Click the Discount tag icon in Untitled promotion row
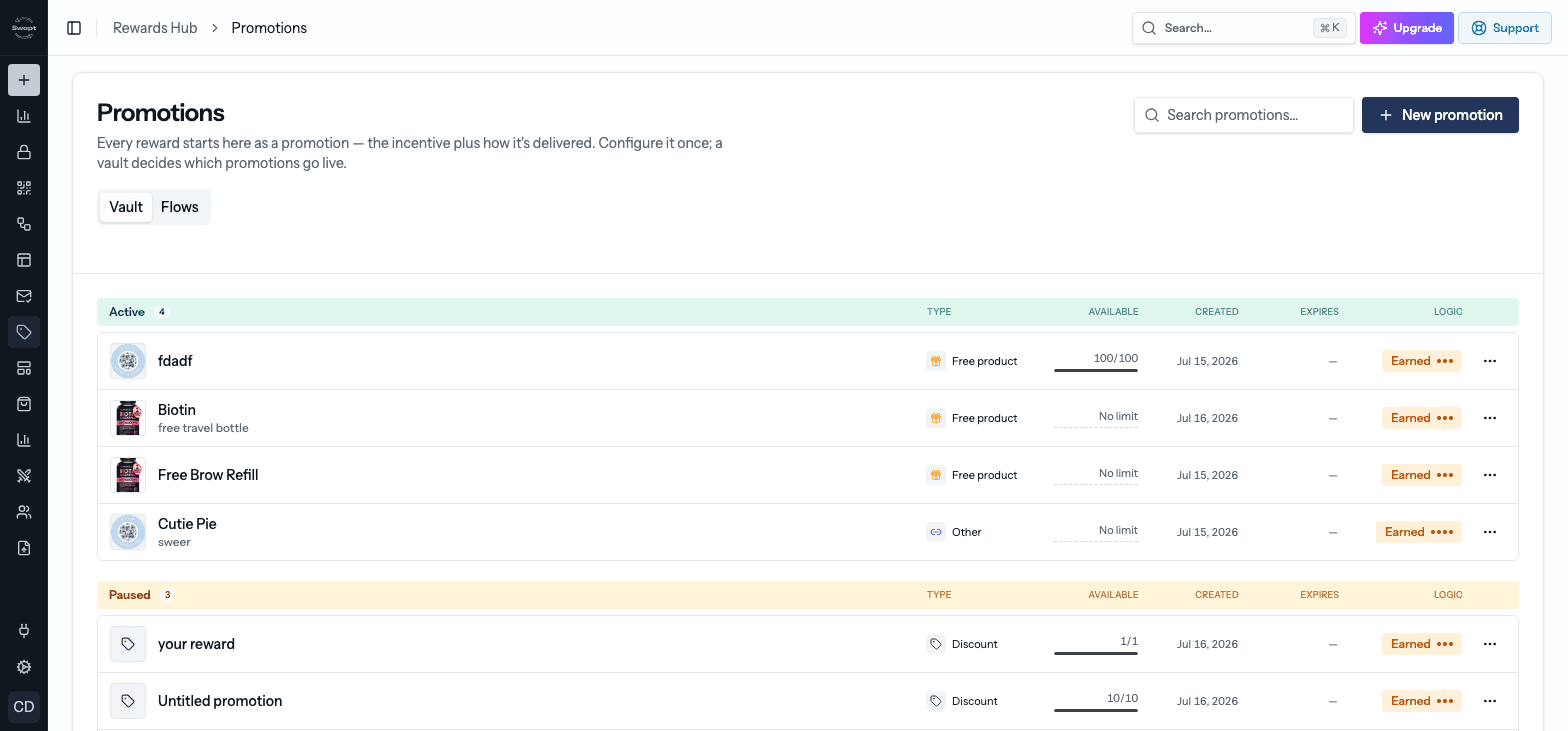 tap(936, 701)
